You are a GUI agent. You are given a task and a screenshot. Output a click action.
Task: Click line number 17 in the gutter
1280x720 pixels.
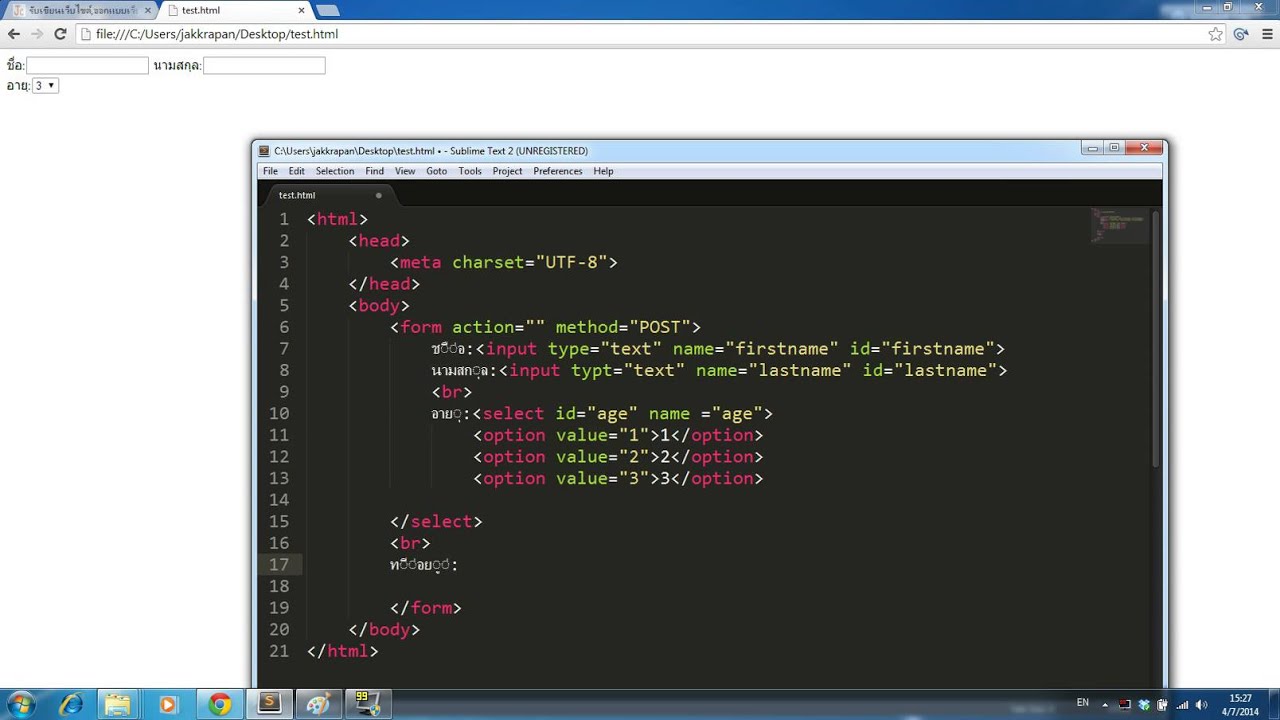point(279,565)
